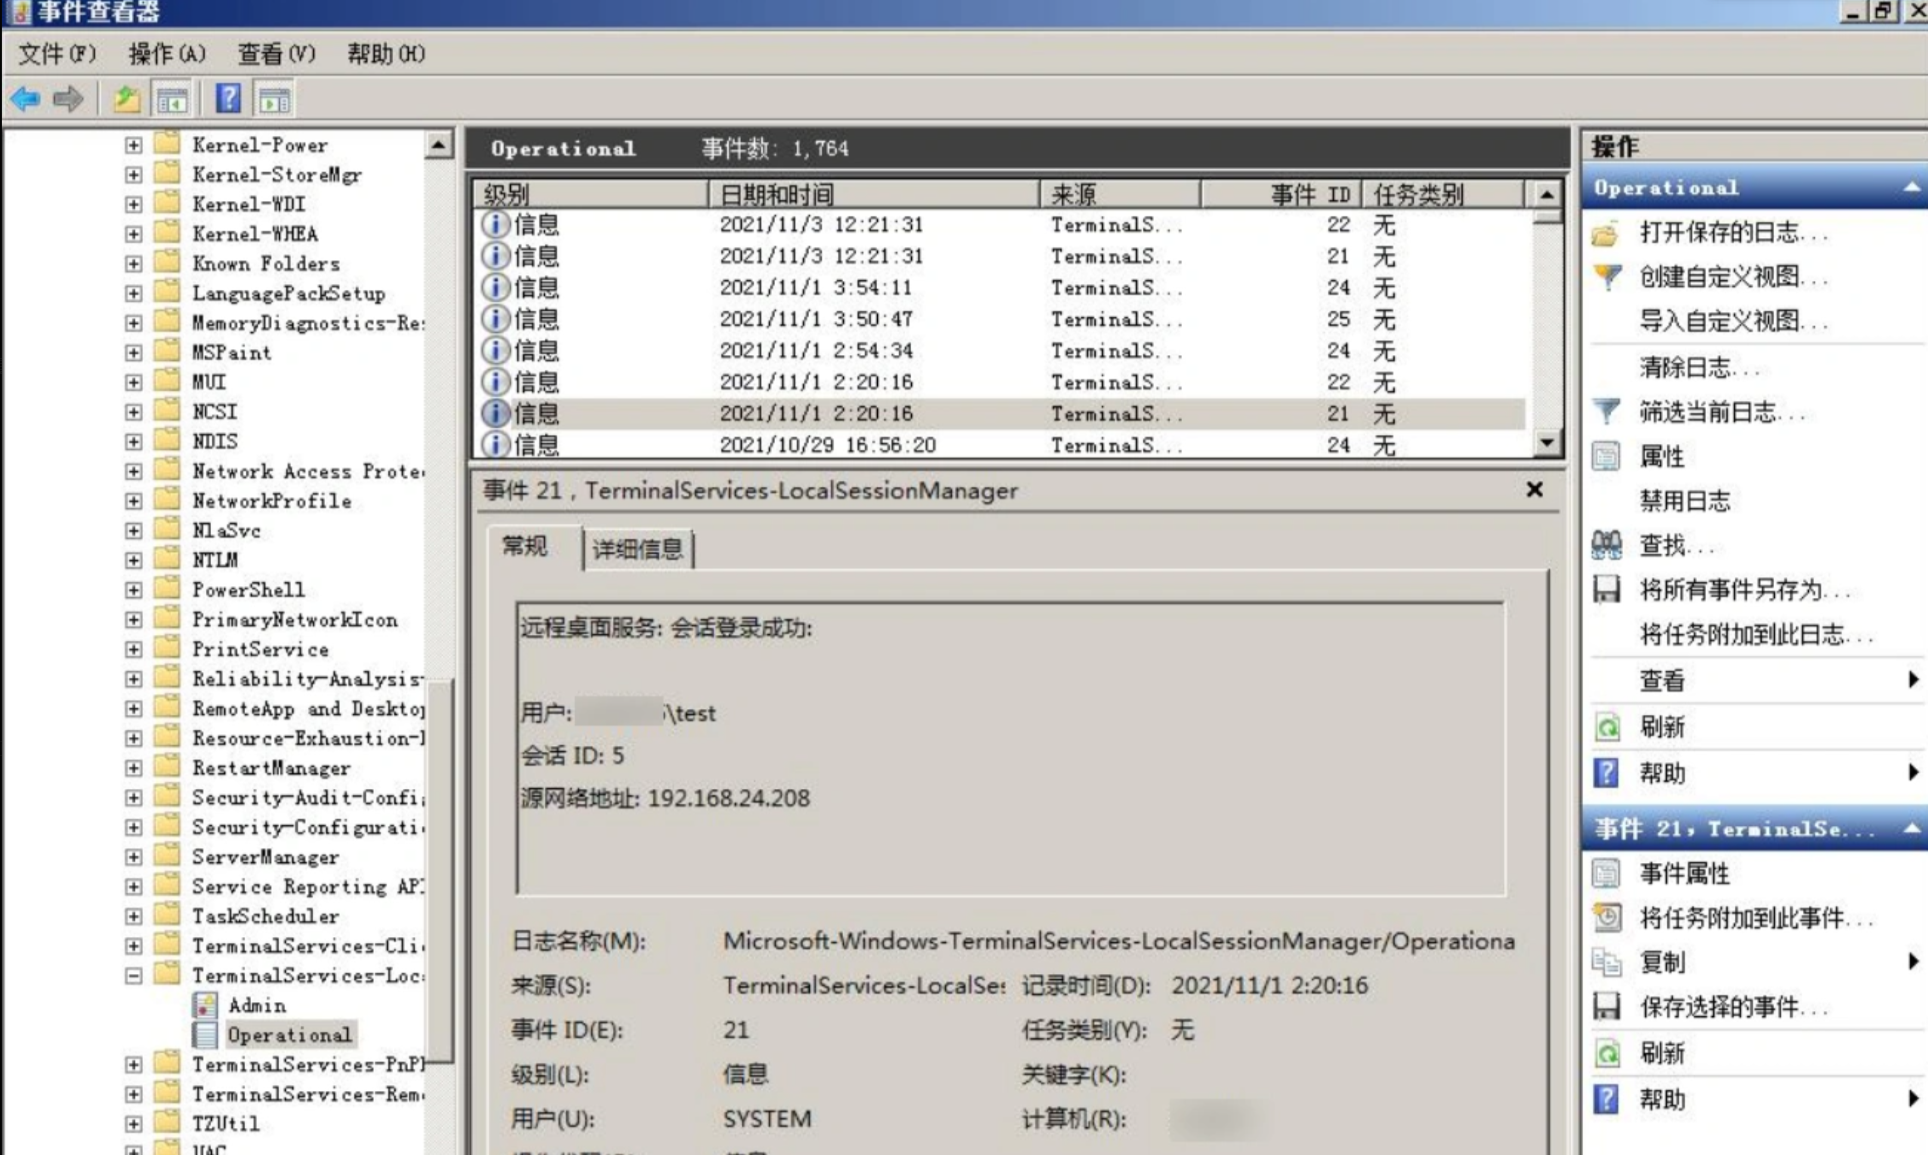Click the forward arrow toolbar icon
Viewport: 1928px width, 1155px height.
coord(68,99)
